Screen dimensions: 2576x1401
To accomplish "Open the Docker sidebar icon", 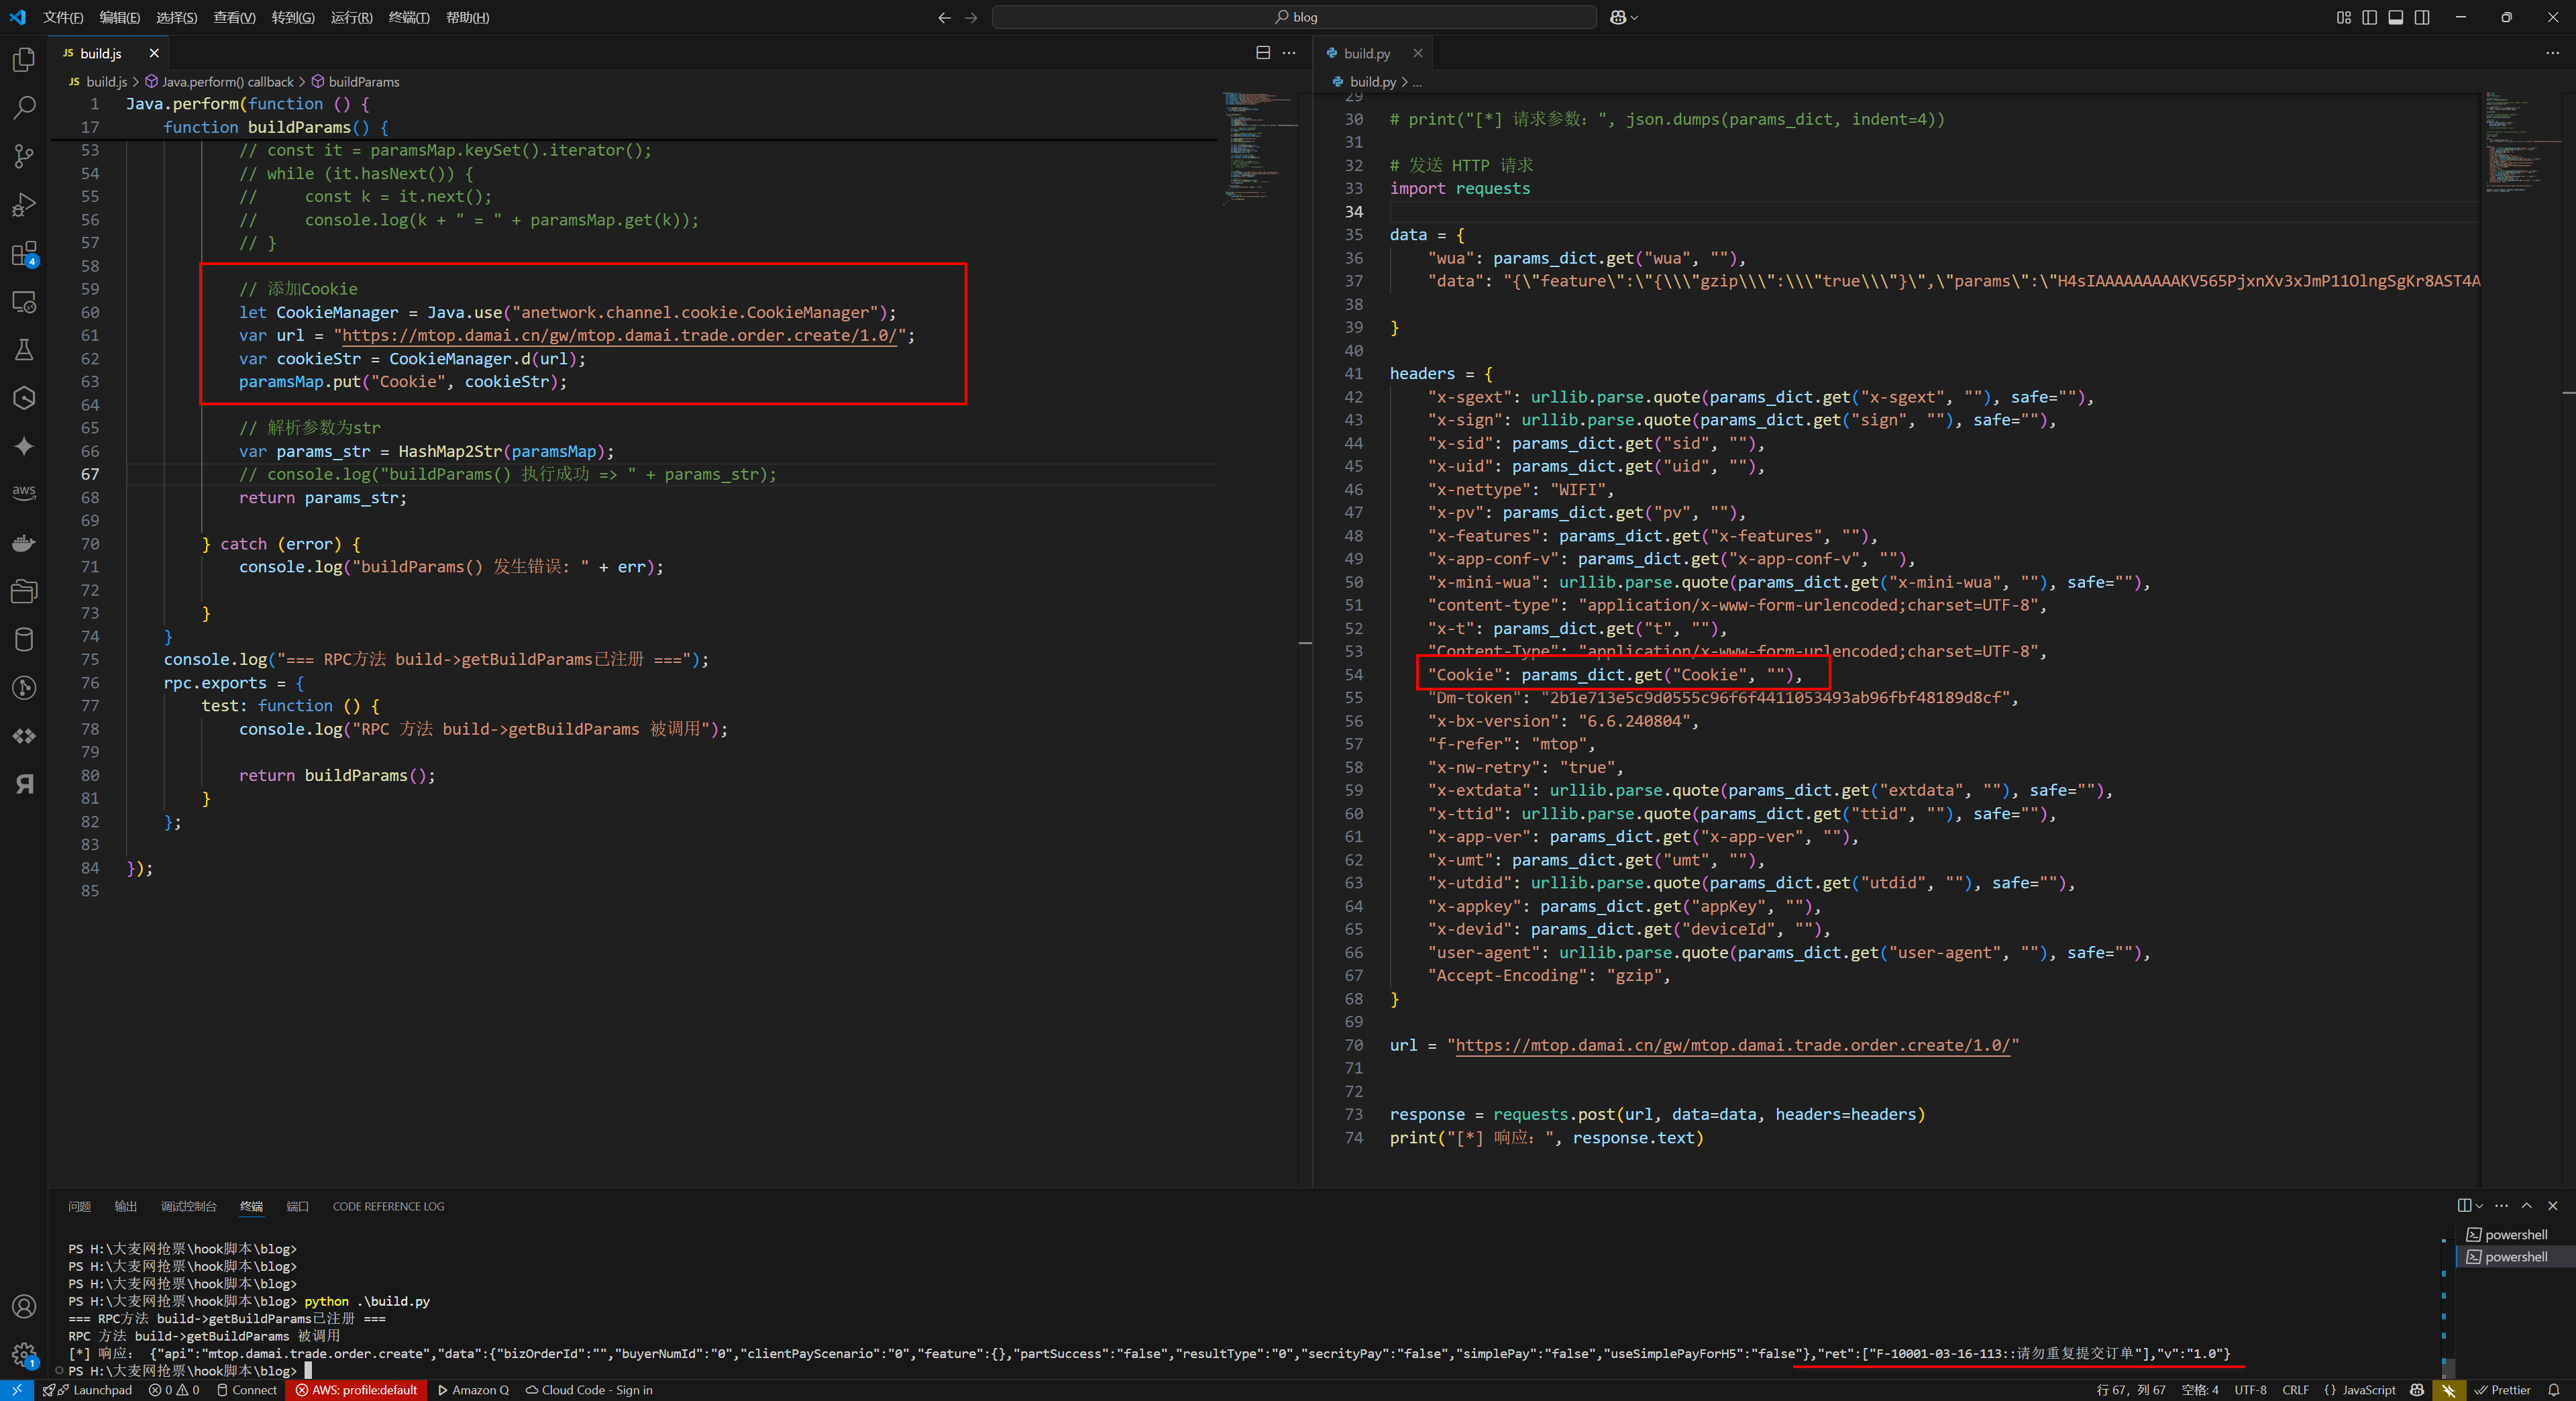I will coord(24,543).
